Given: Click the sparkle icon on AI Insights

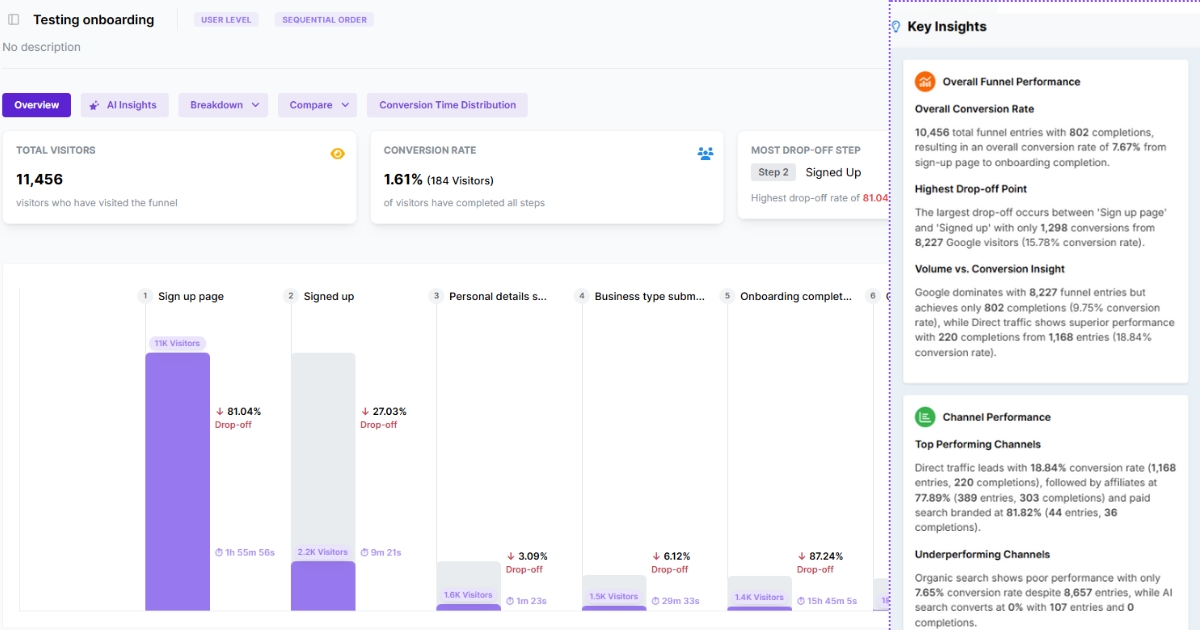Looking at the screenshot, I should pos(95,105).
